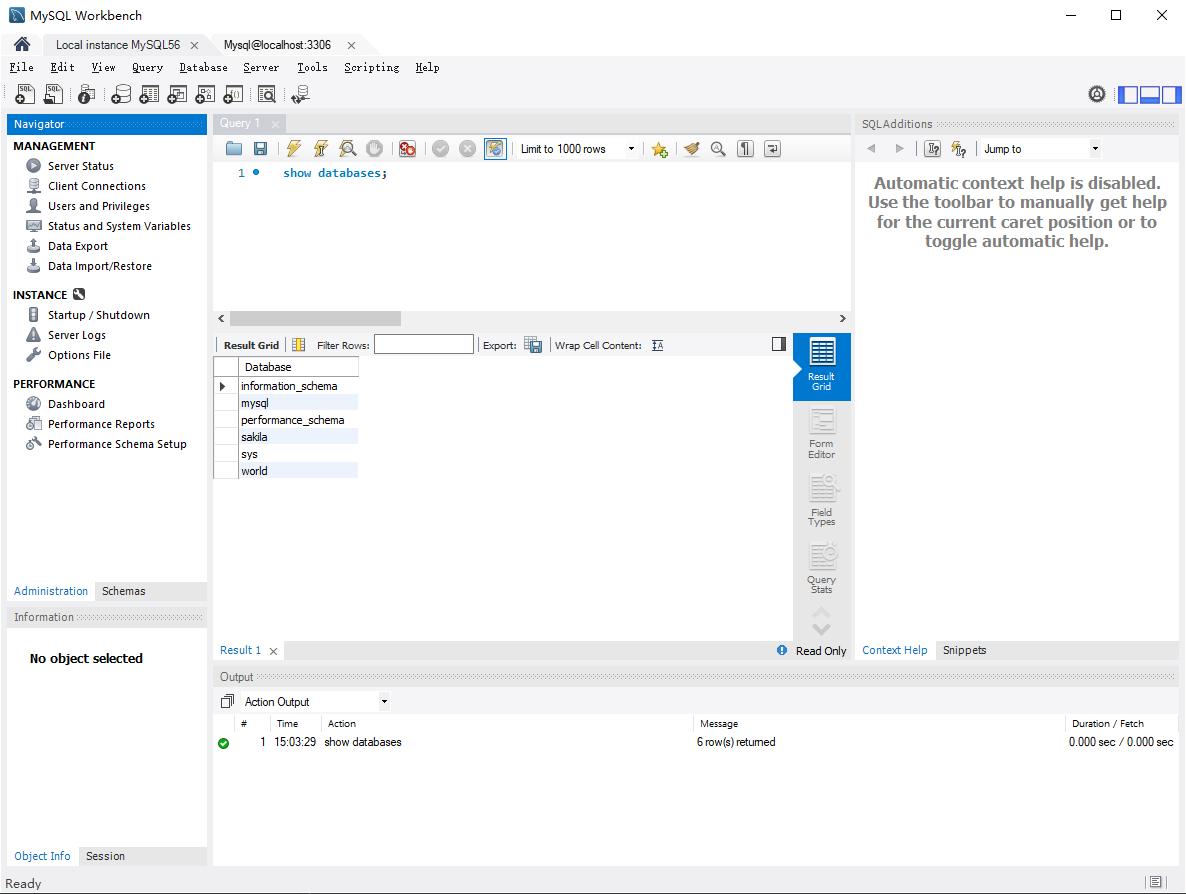Viewport: 1186px width, 894px height.
Task: Open the Database menu
Action: (203, 67)
